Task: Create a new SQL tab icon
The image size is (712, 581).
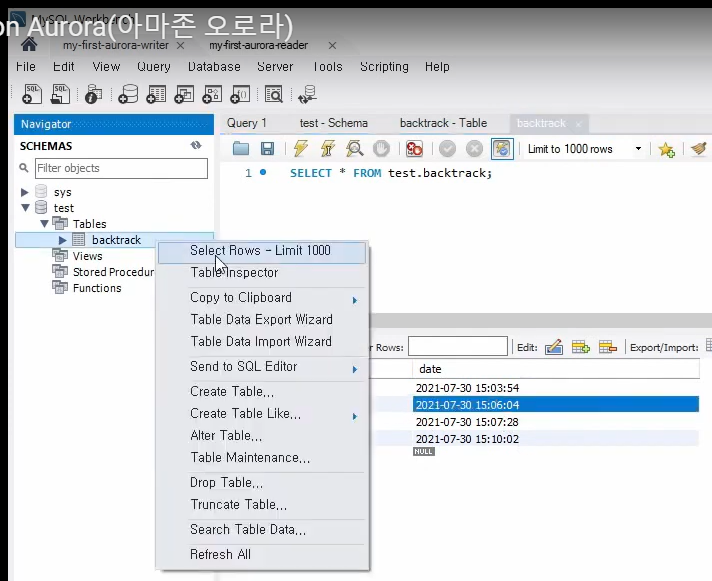Action: (x=32, y=94)
